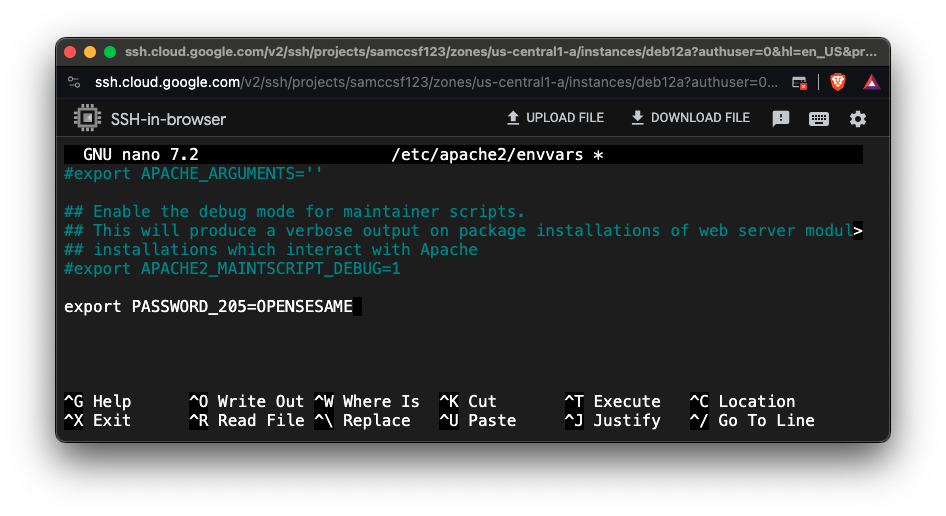Screen dimensions: 946x516
Task: Open the SSH settings gear
Action: point(858,119)
